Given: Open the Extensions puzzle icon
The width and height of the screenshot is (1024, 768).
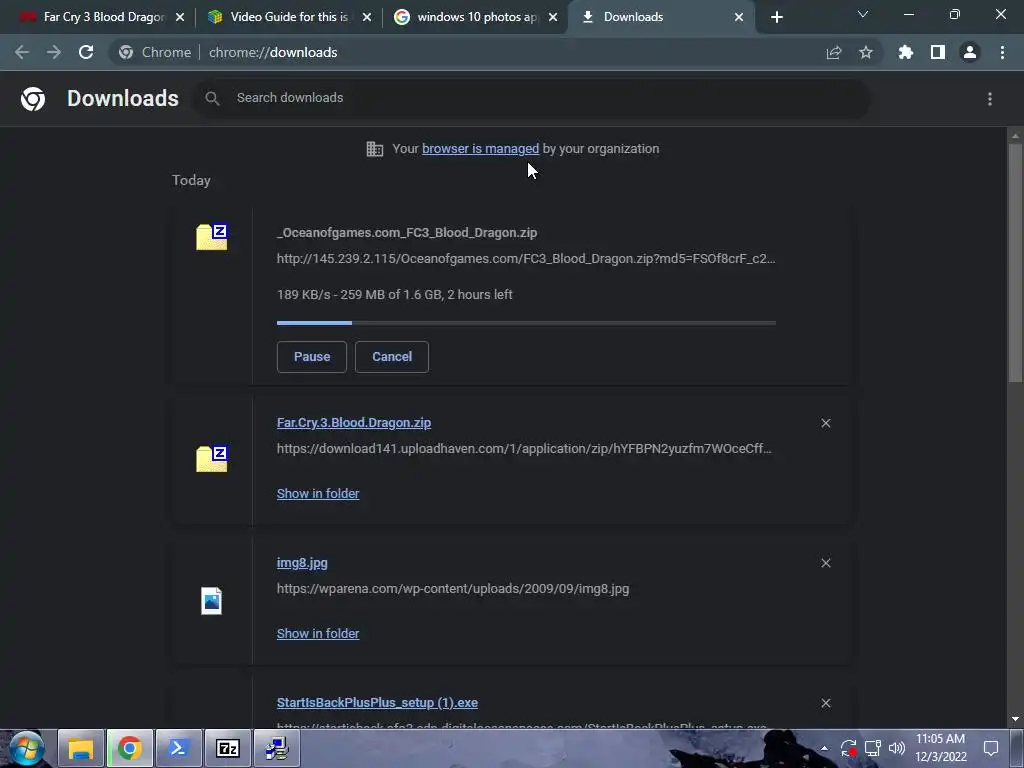Looking at the screenshot, I should pos(906,52).
